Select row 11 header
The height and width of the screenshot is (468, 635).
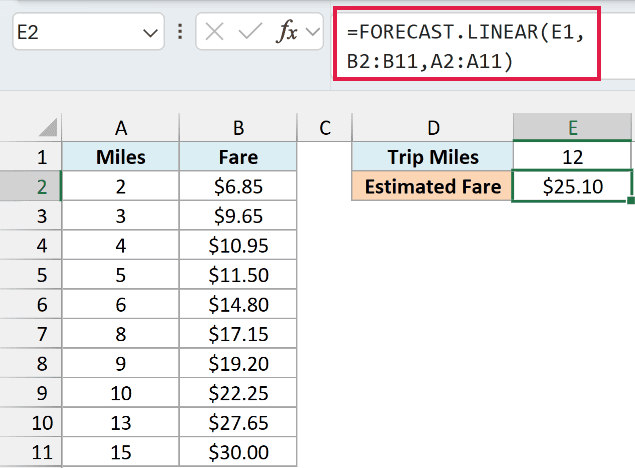point(31,452)
